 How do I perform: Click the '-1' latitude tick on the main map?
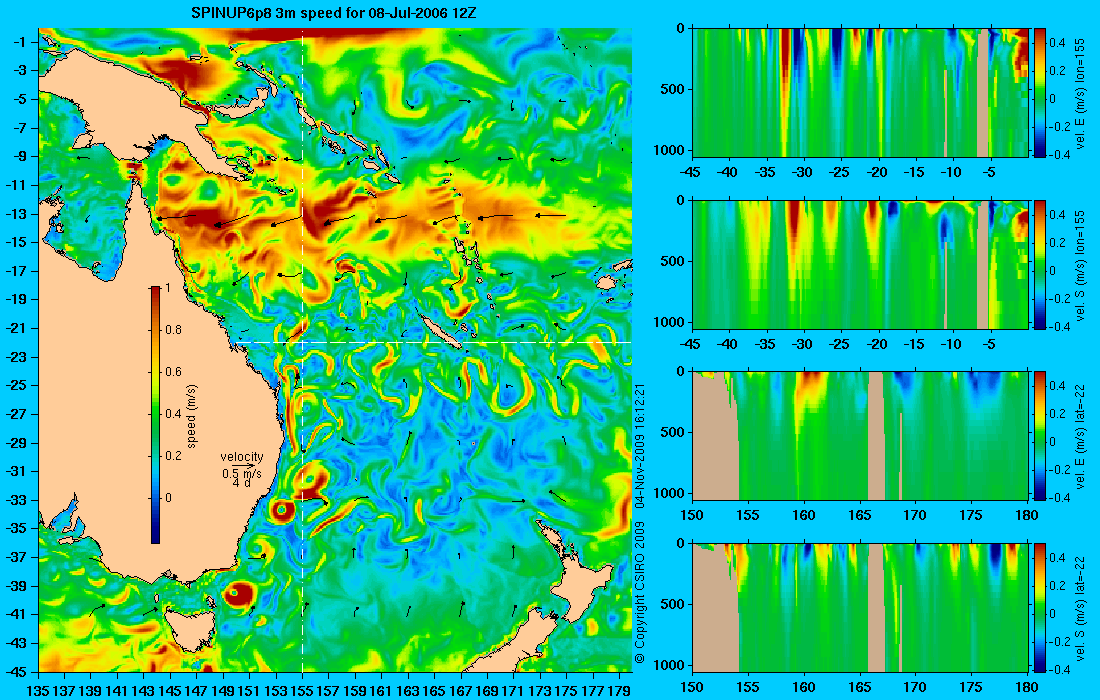[19, 42]
